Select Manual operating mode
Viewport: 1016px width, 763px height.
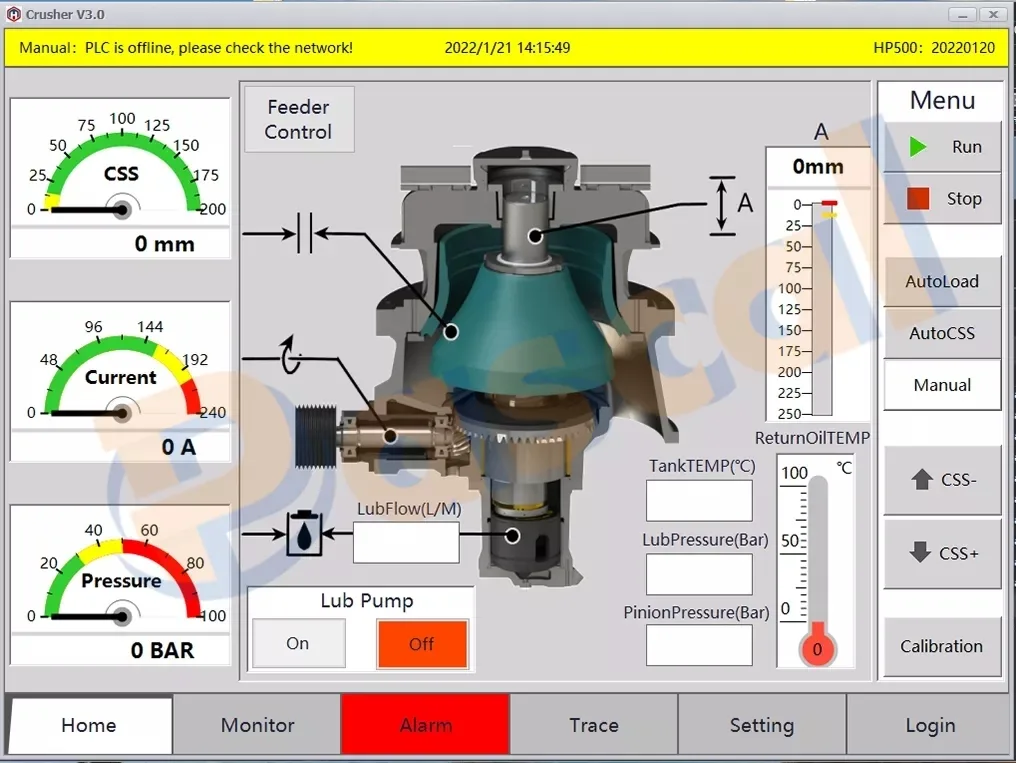[942, 385]
